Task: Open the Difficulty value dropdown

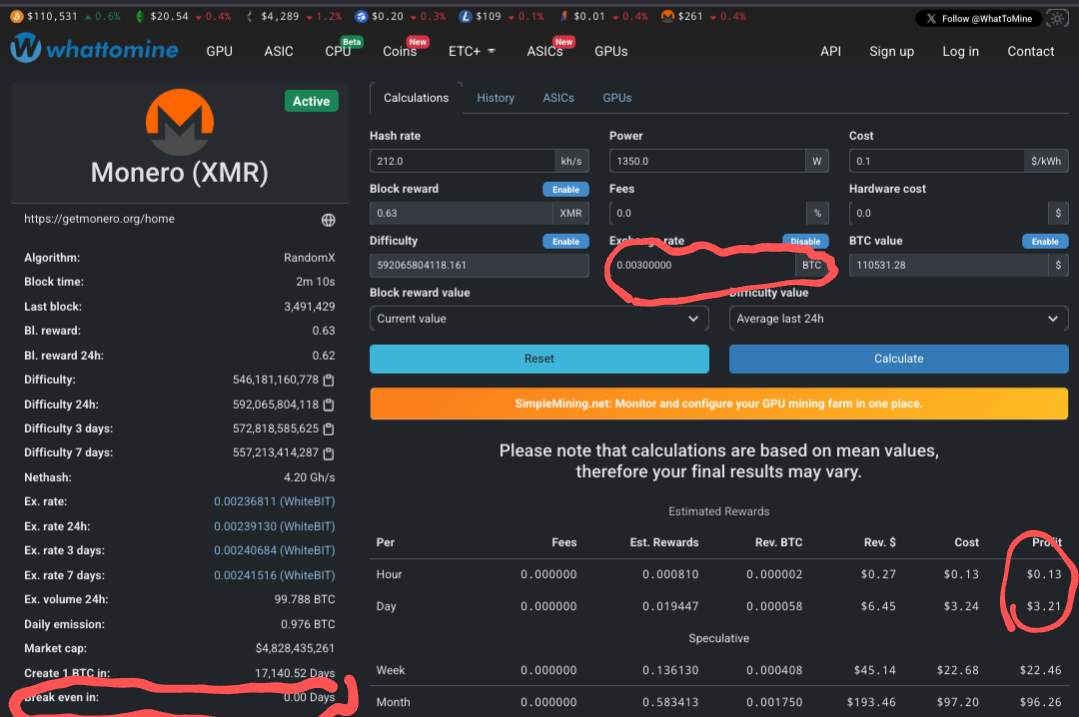Action: 898,319
